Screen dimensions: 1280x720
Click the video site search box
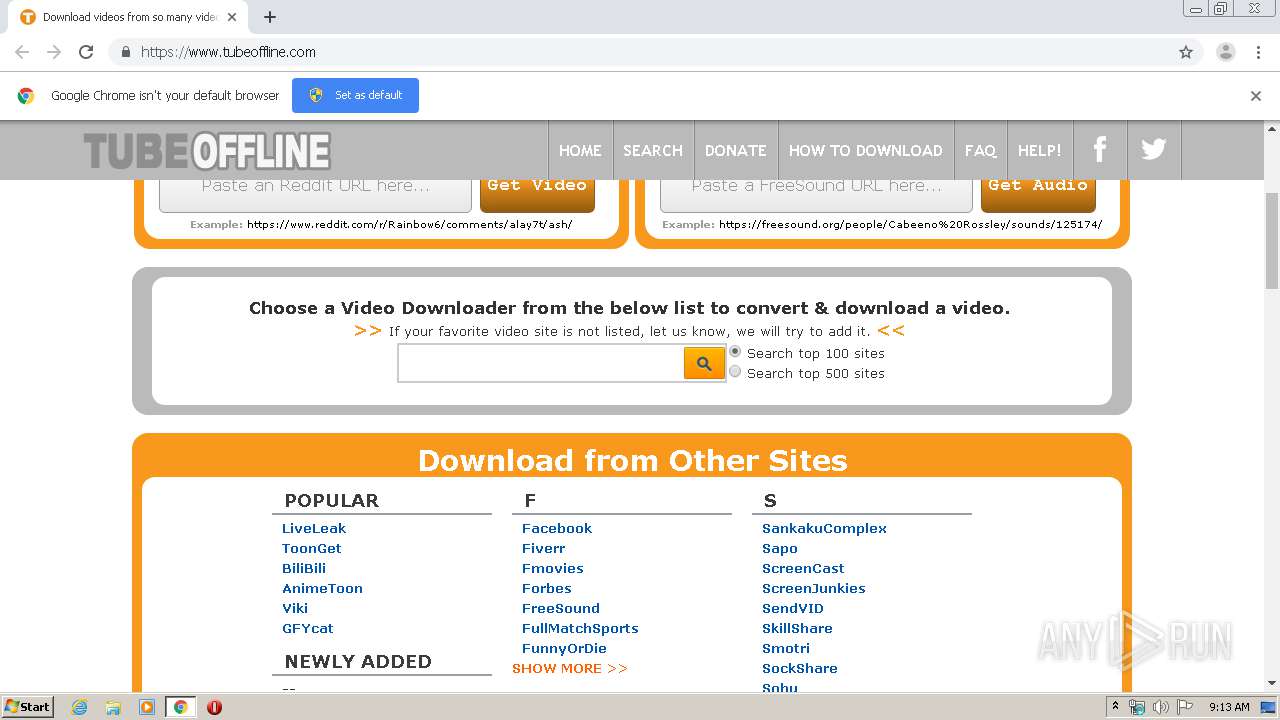tap(541, 363)
